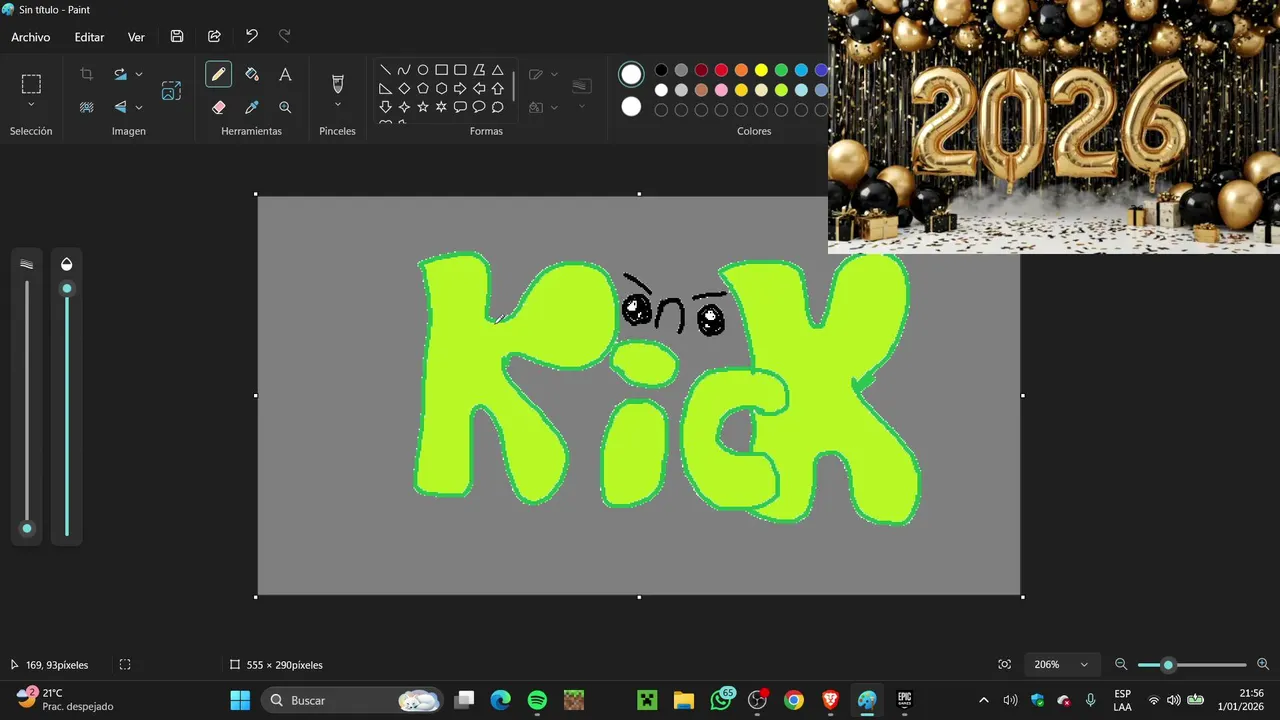This screenshot has width=1280, height=720.
Task: Expand the Selection options chevron
Action: (31, 105)
